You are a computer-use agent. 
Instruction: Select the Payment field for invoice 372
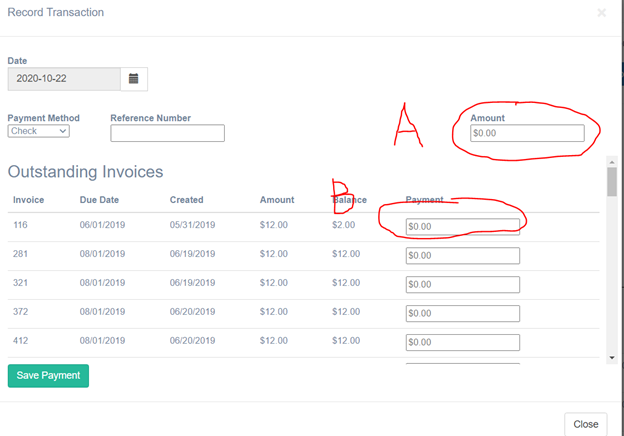[x=462, y=313]
